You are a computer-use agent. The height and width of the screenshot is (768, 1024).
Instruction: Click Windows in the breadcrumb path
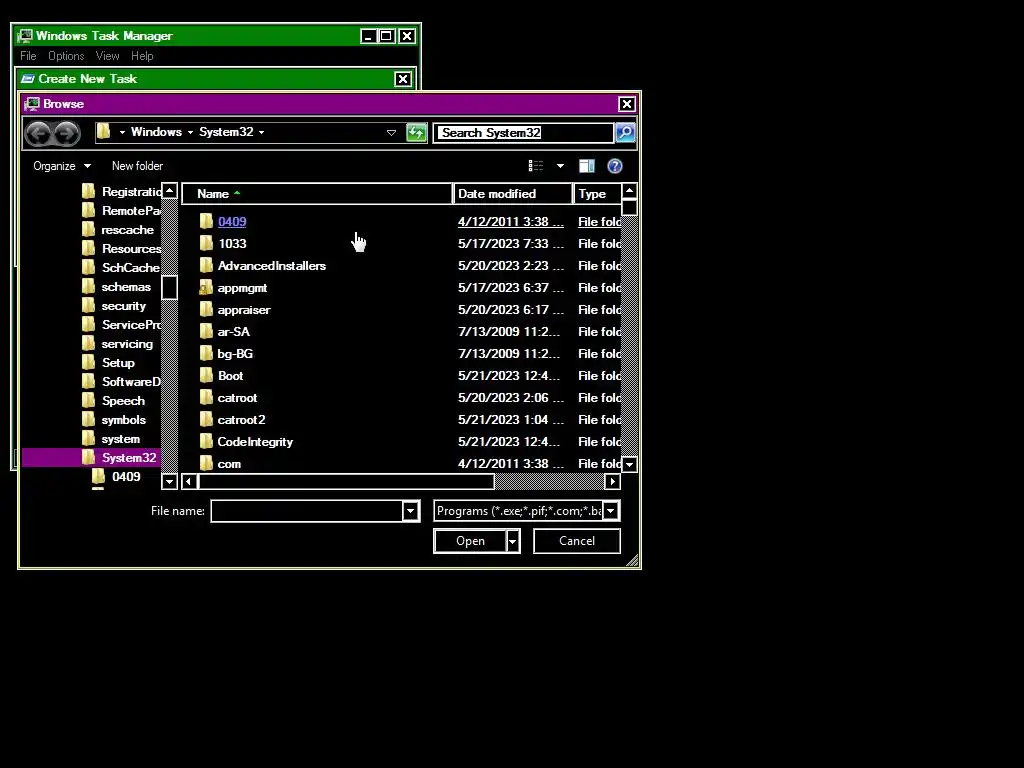pyautogui.click(x=156, y=132)
